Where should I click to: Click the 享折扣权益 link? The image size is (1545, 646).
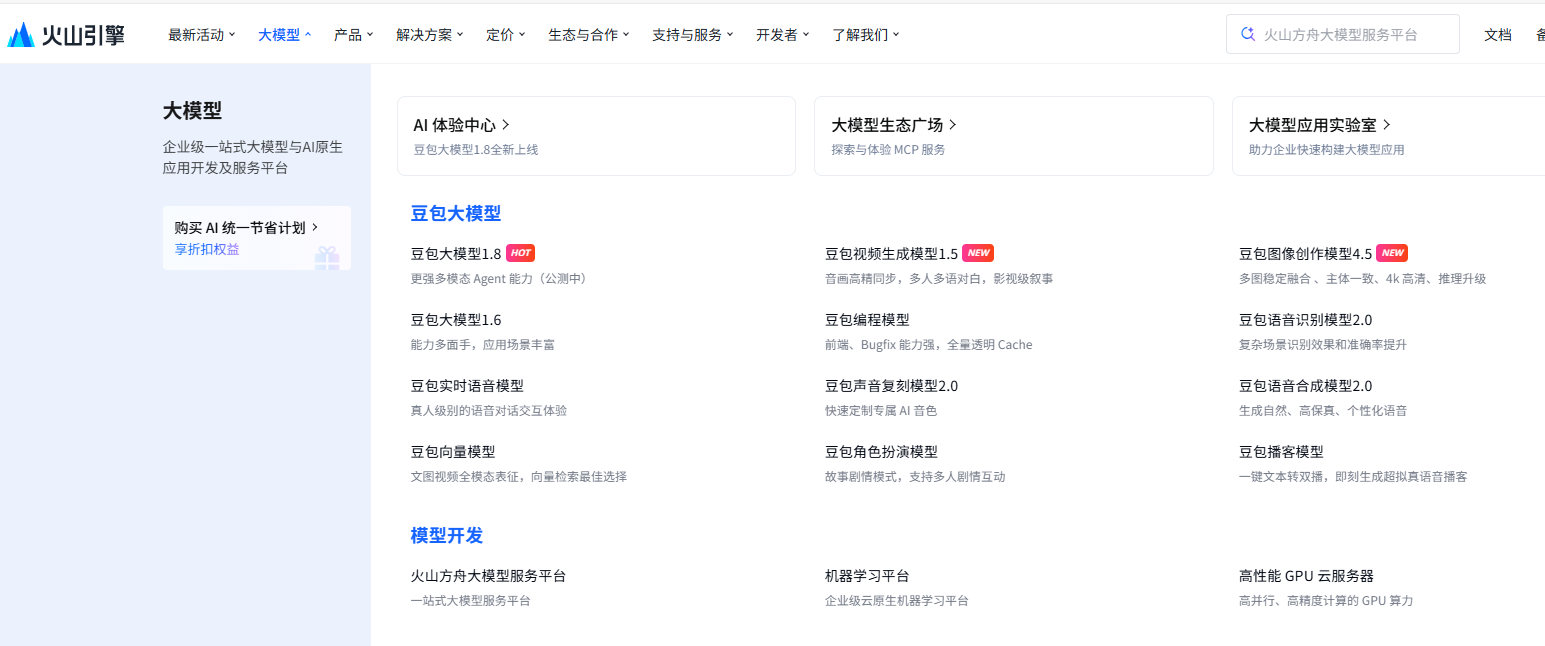click(x=207, y=249)
